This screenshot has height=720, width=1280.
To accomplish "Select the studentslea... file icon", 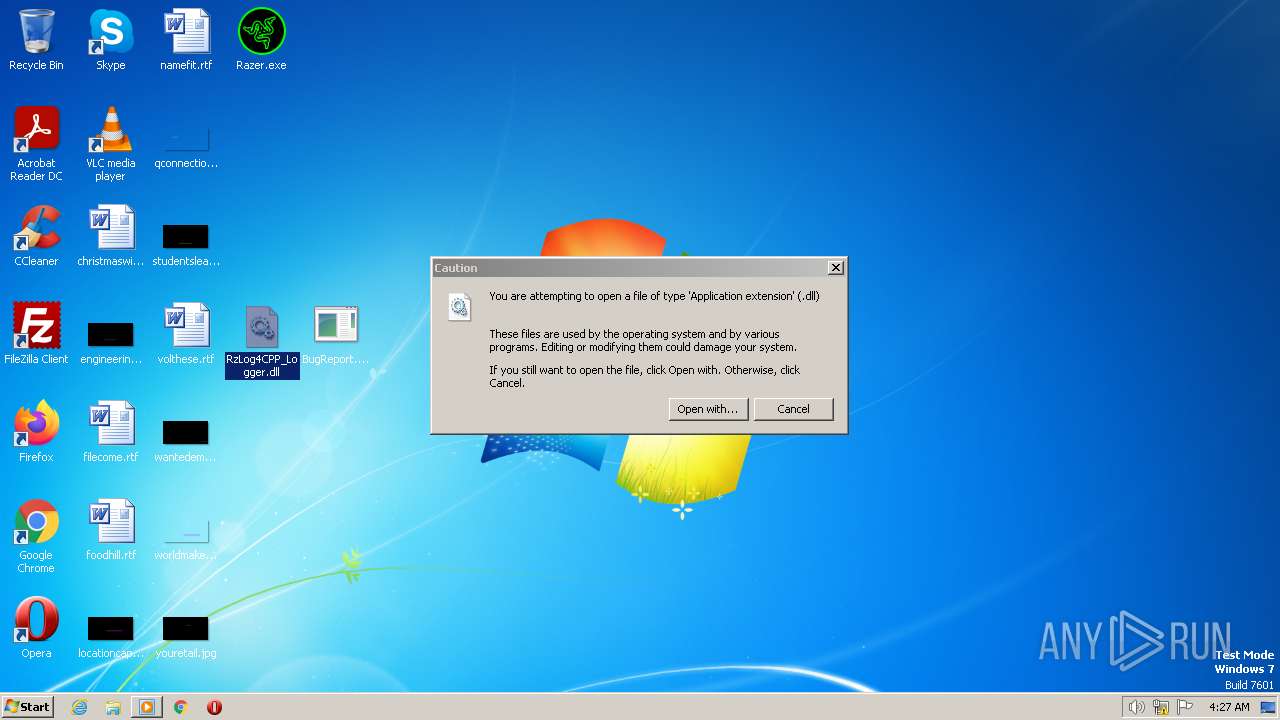I will click(186, 236).
